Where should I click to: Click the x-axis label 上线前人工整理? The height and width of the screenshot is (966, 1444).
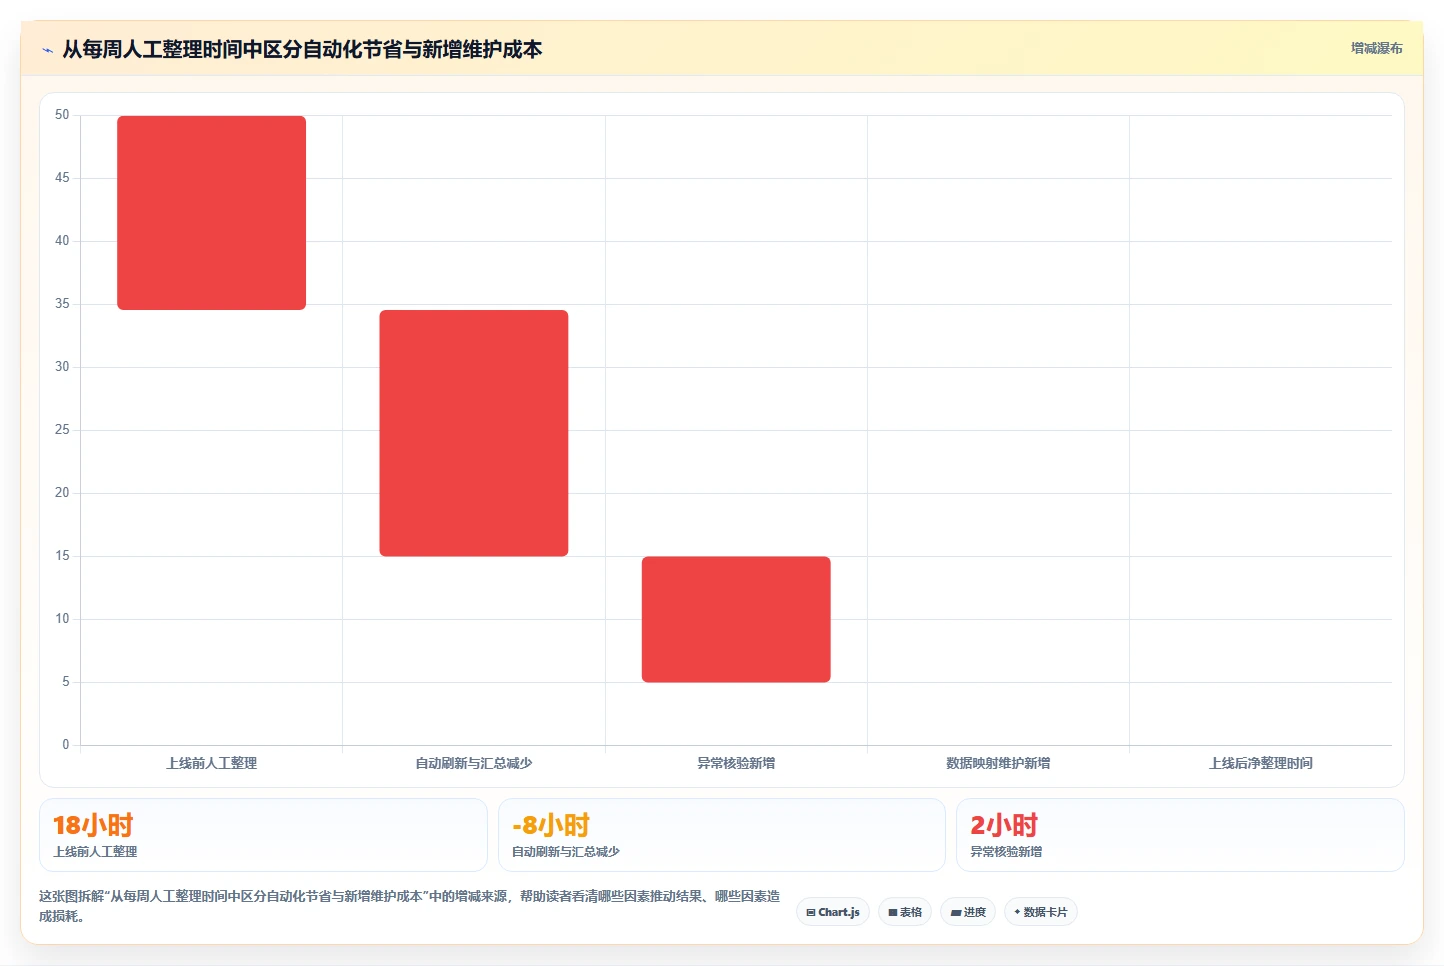pos(211,763)
